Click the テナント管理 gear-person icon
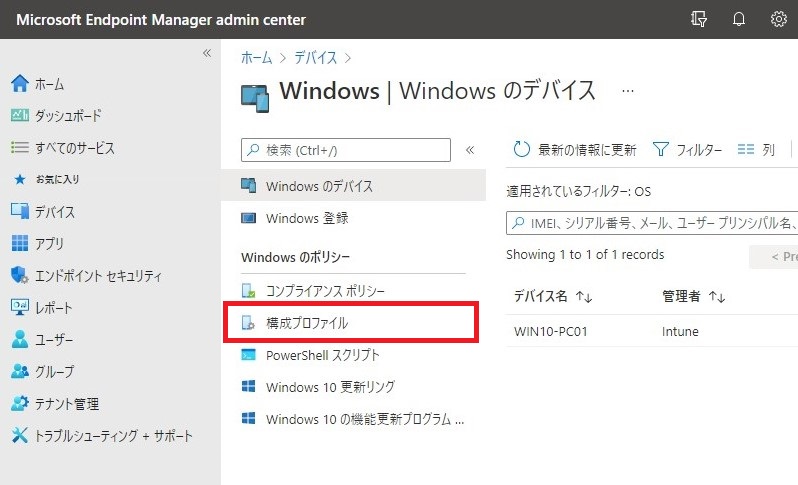 pyautogui.click(x=20, y=403)
